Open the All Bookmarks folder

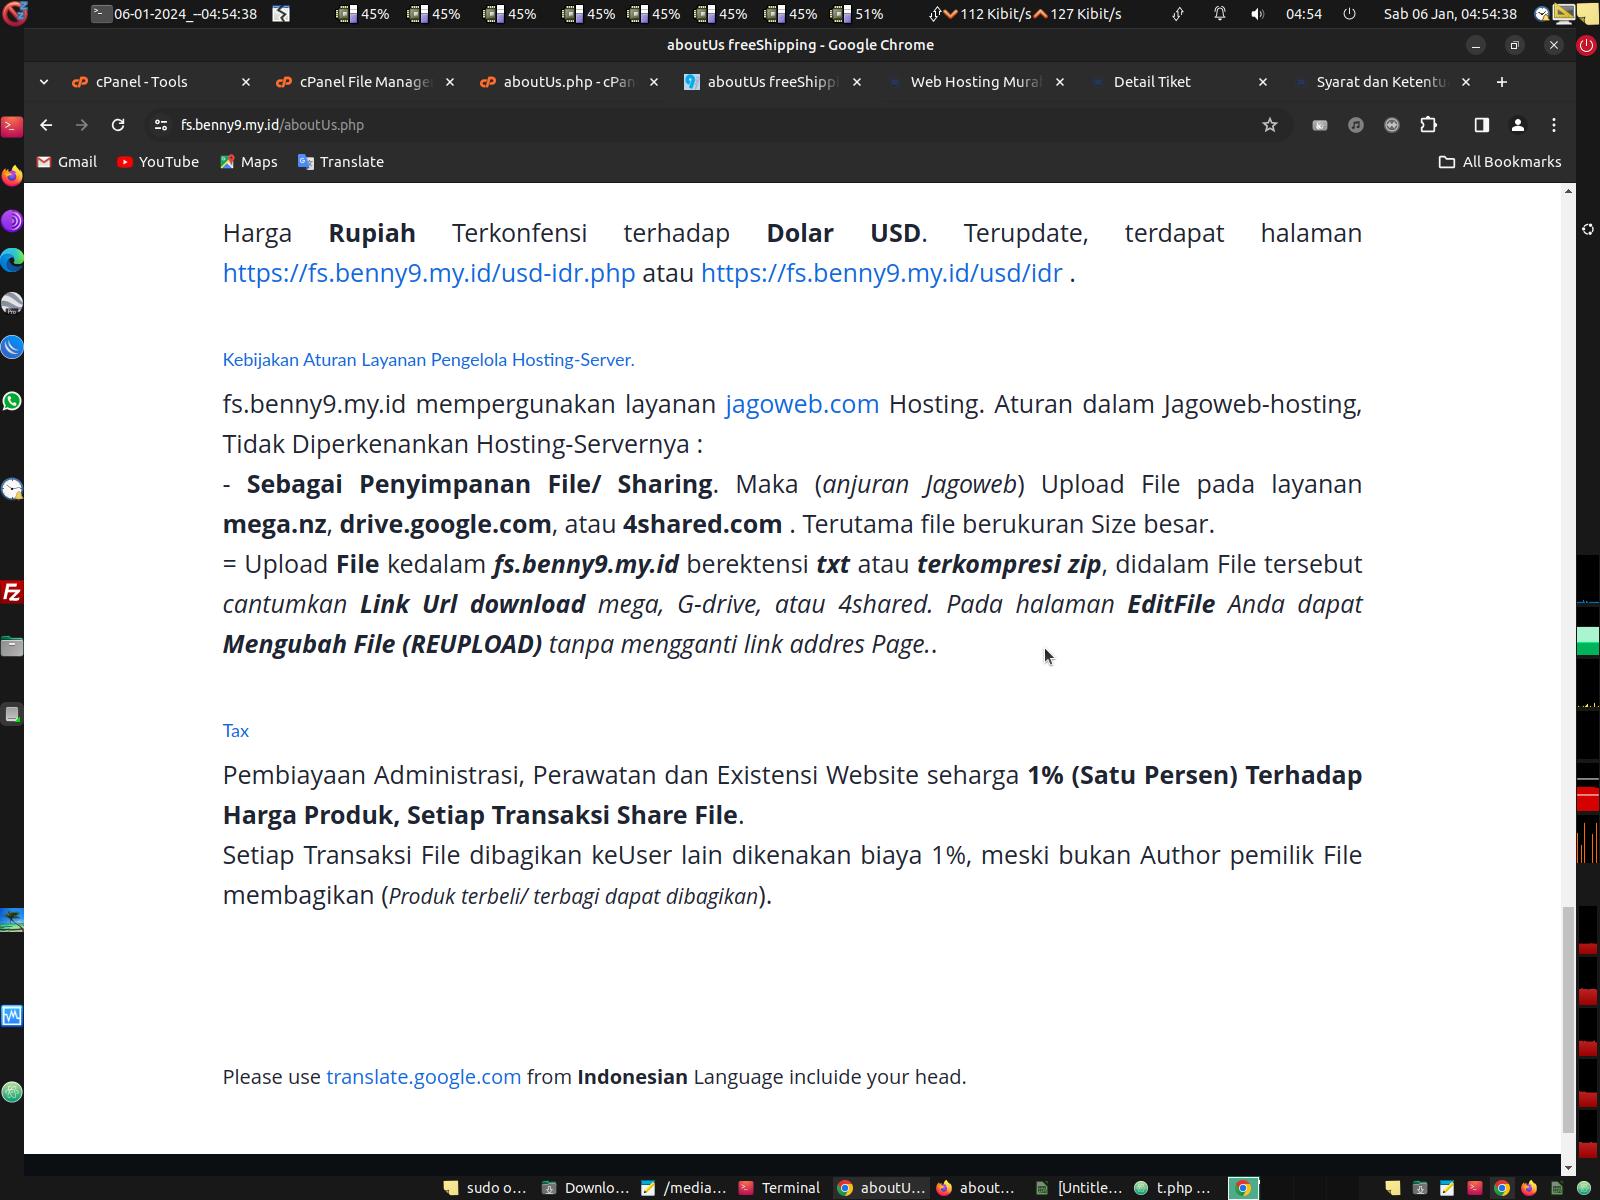pos(1499,162)
